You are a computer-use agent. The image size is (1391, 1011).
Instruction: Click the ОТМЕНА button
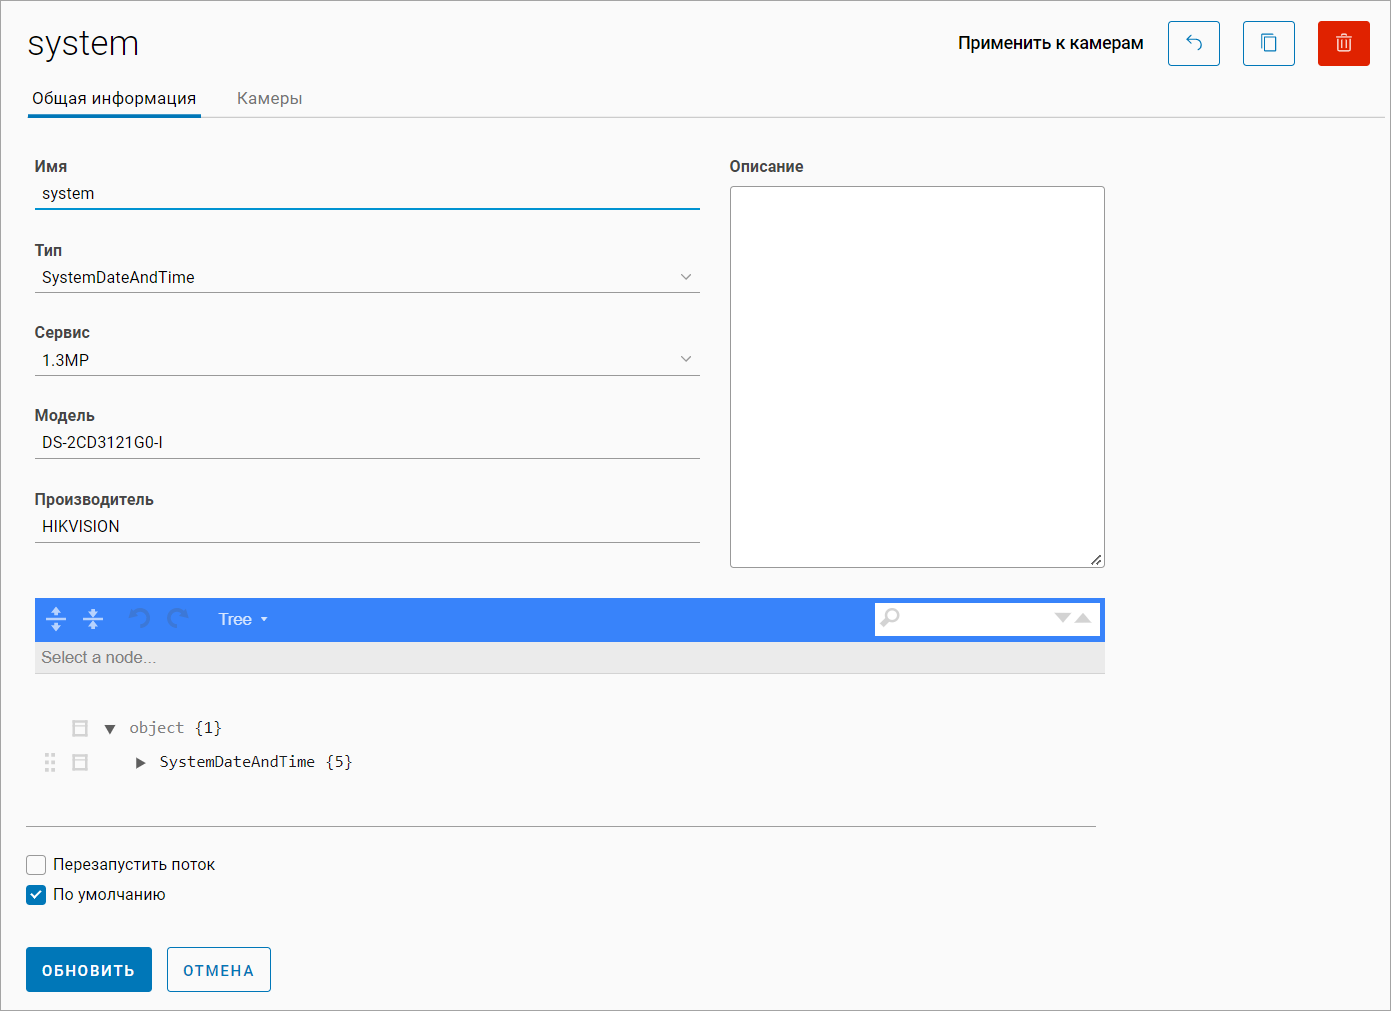click(x=218, y=970)
